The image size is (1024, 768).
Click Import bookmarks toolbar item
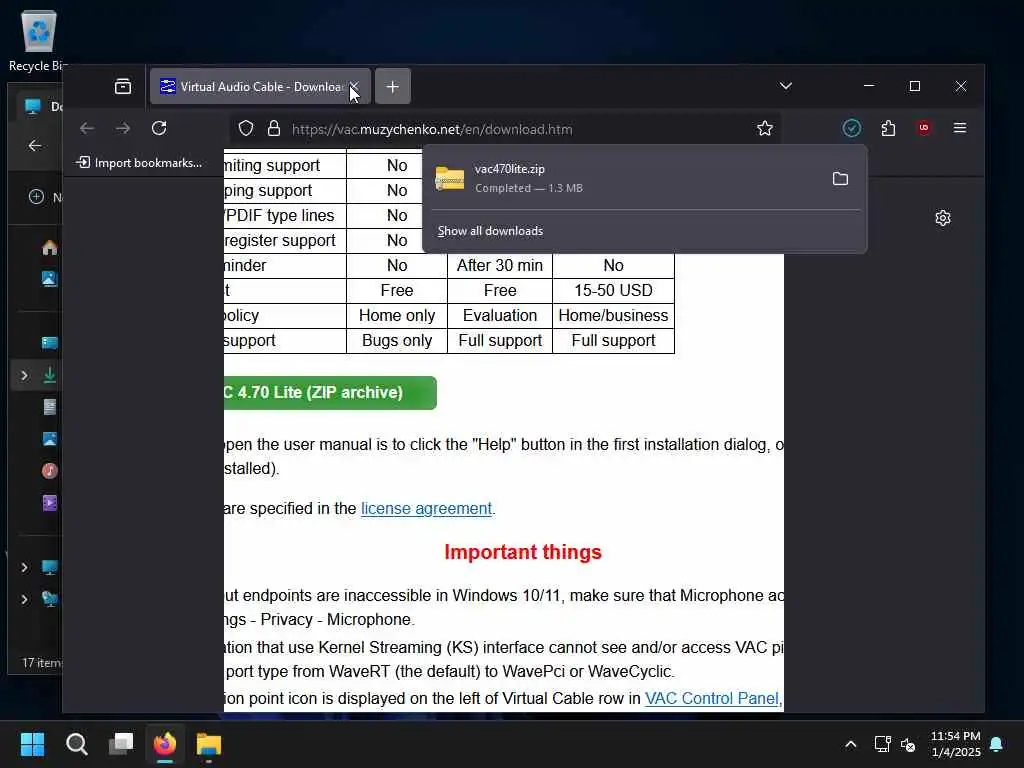pos(139,163)
